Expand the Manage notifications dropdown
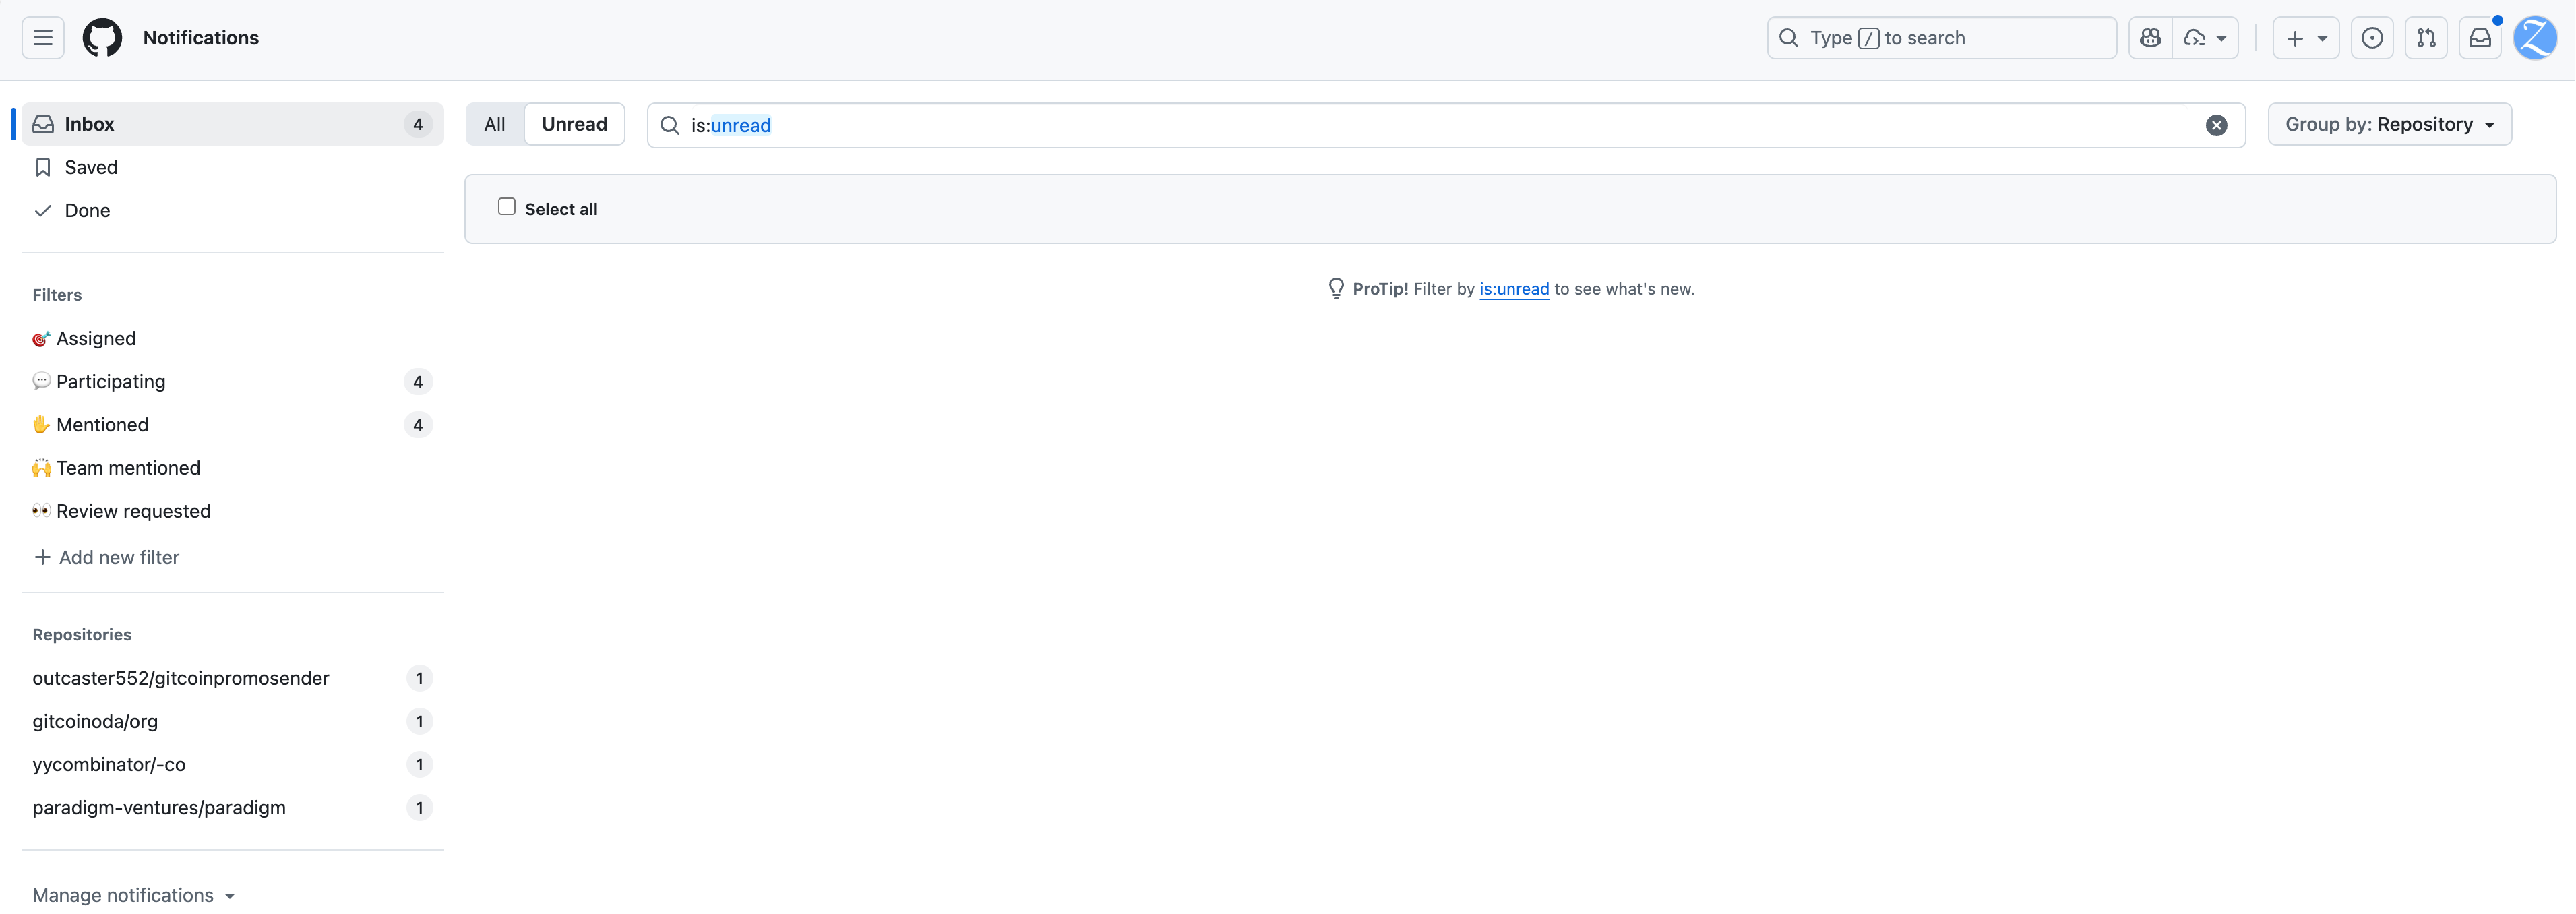This screenshot has width=2576, height=914. (x=133, y=895)
